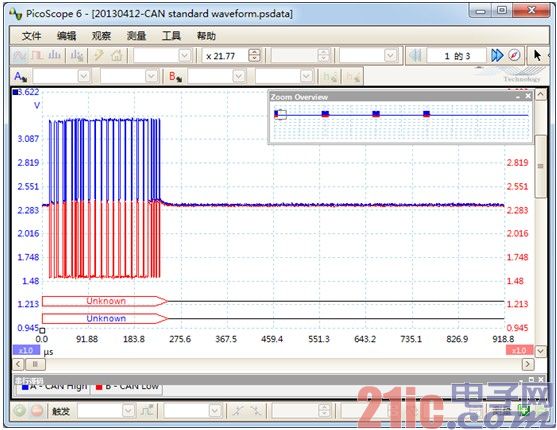Stop capture with red stop button
The image size is (557, 430).
pyautogui.click(x=37, y=411)
